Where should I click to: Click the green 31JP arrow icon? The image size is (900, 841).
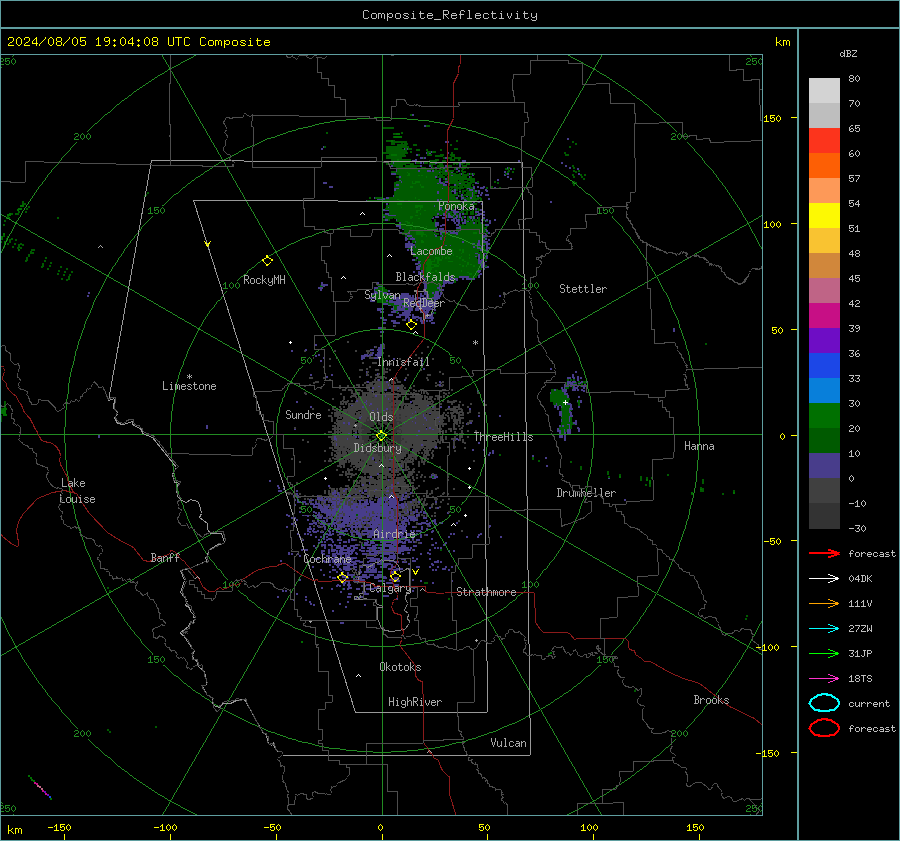click(824, 653)
